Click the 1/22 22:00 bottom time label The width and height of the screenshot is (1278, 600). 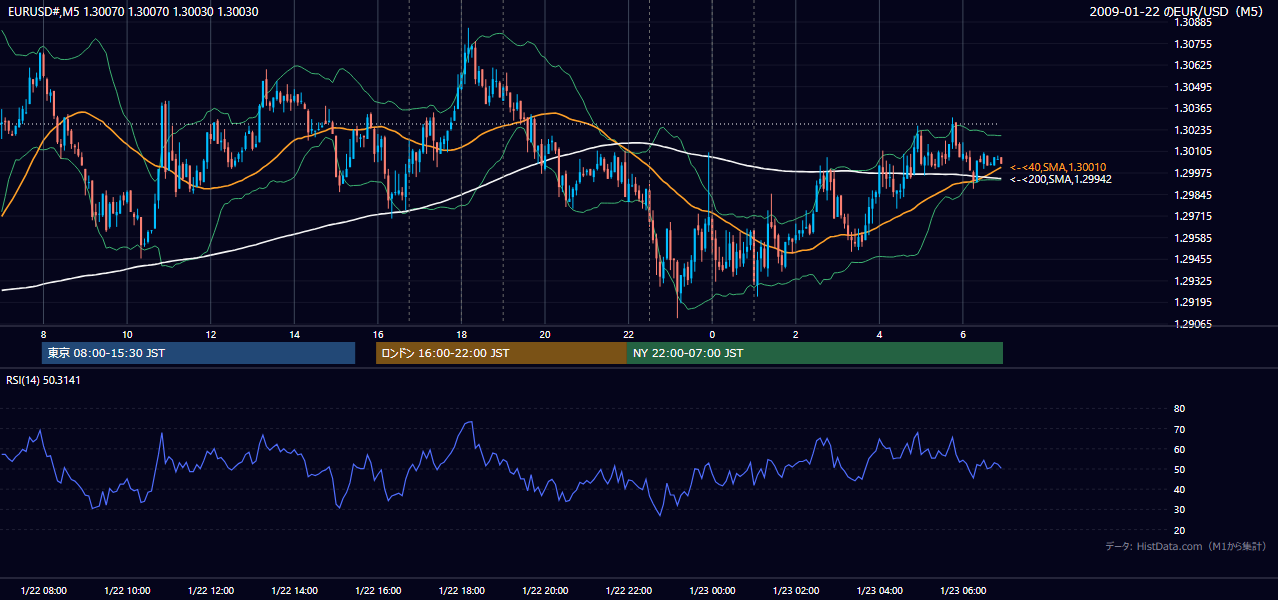pos(629,591)
